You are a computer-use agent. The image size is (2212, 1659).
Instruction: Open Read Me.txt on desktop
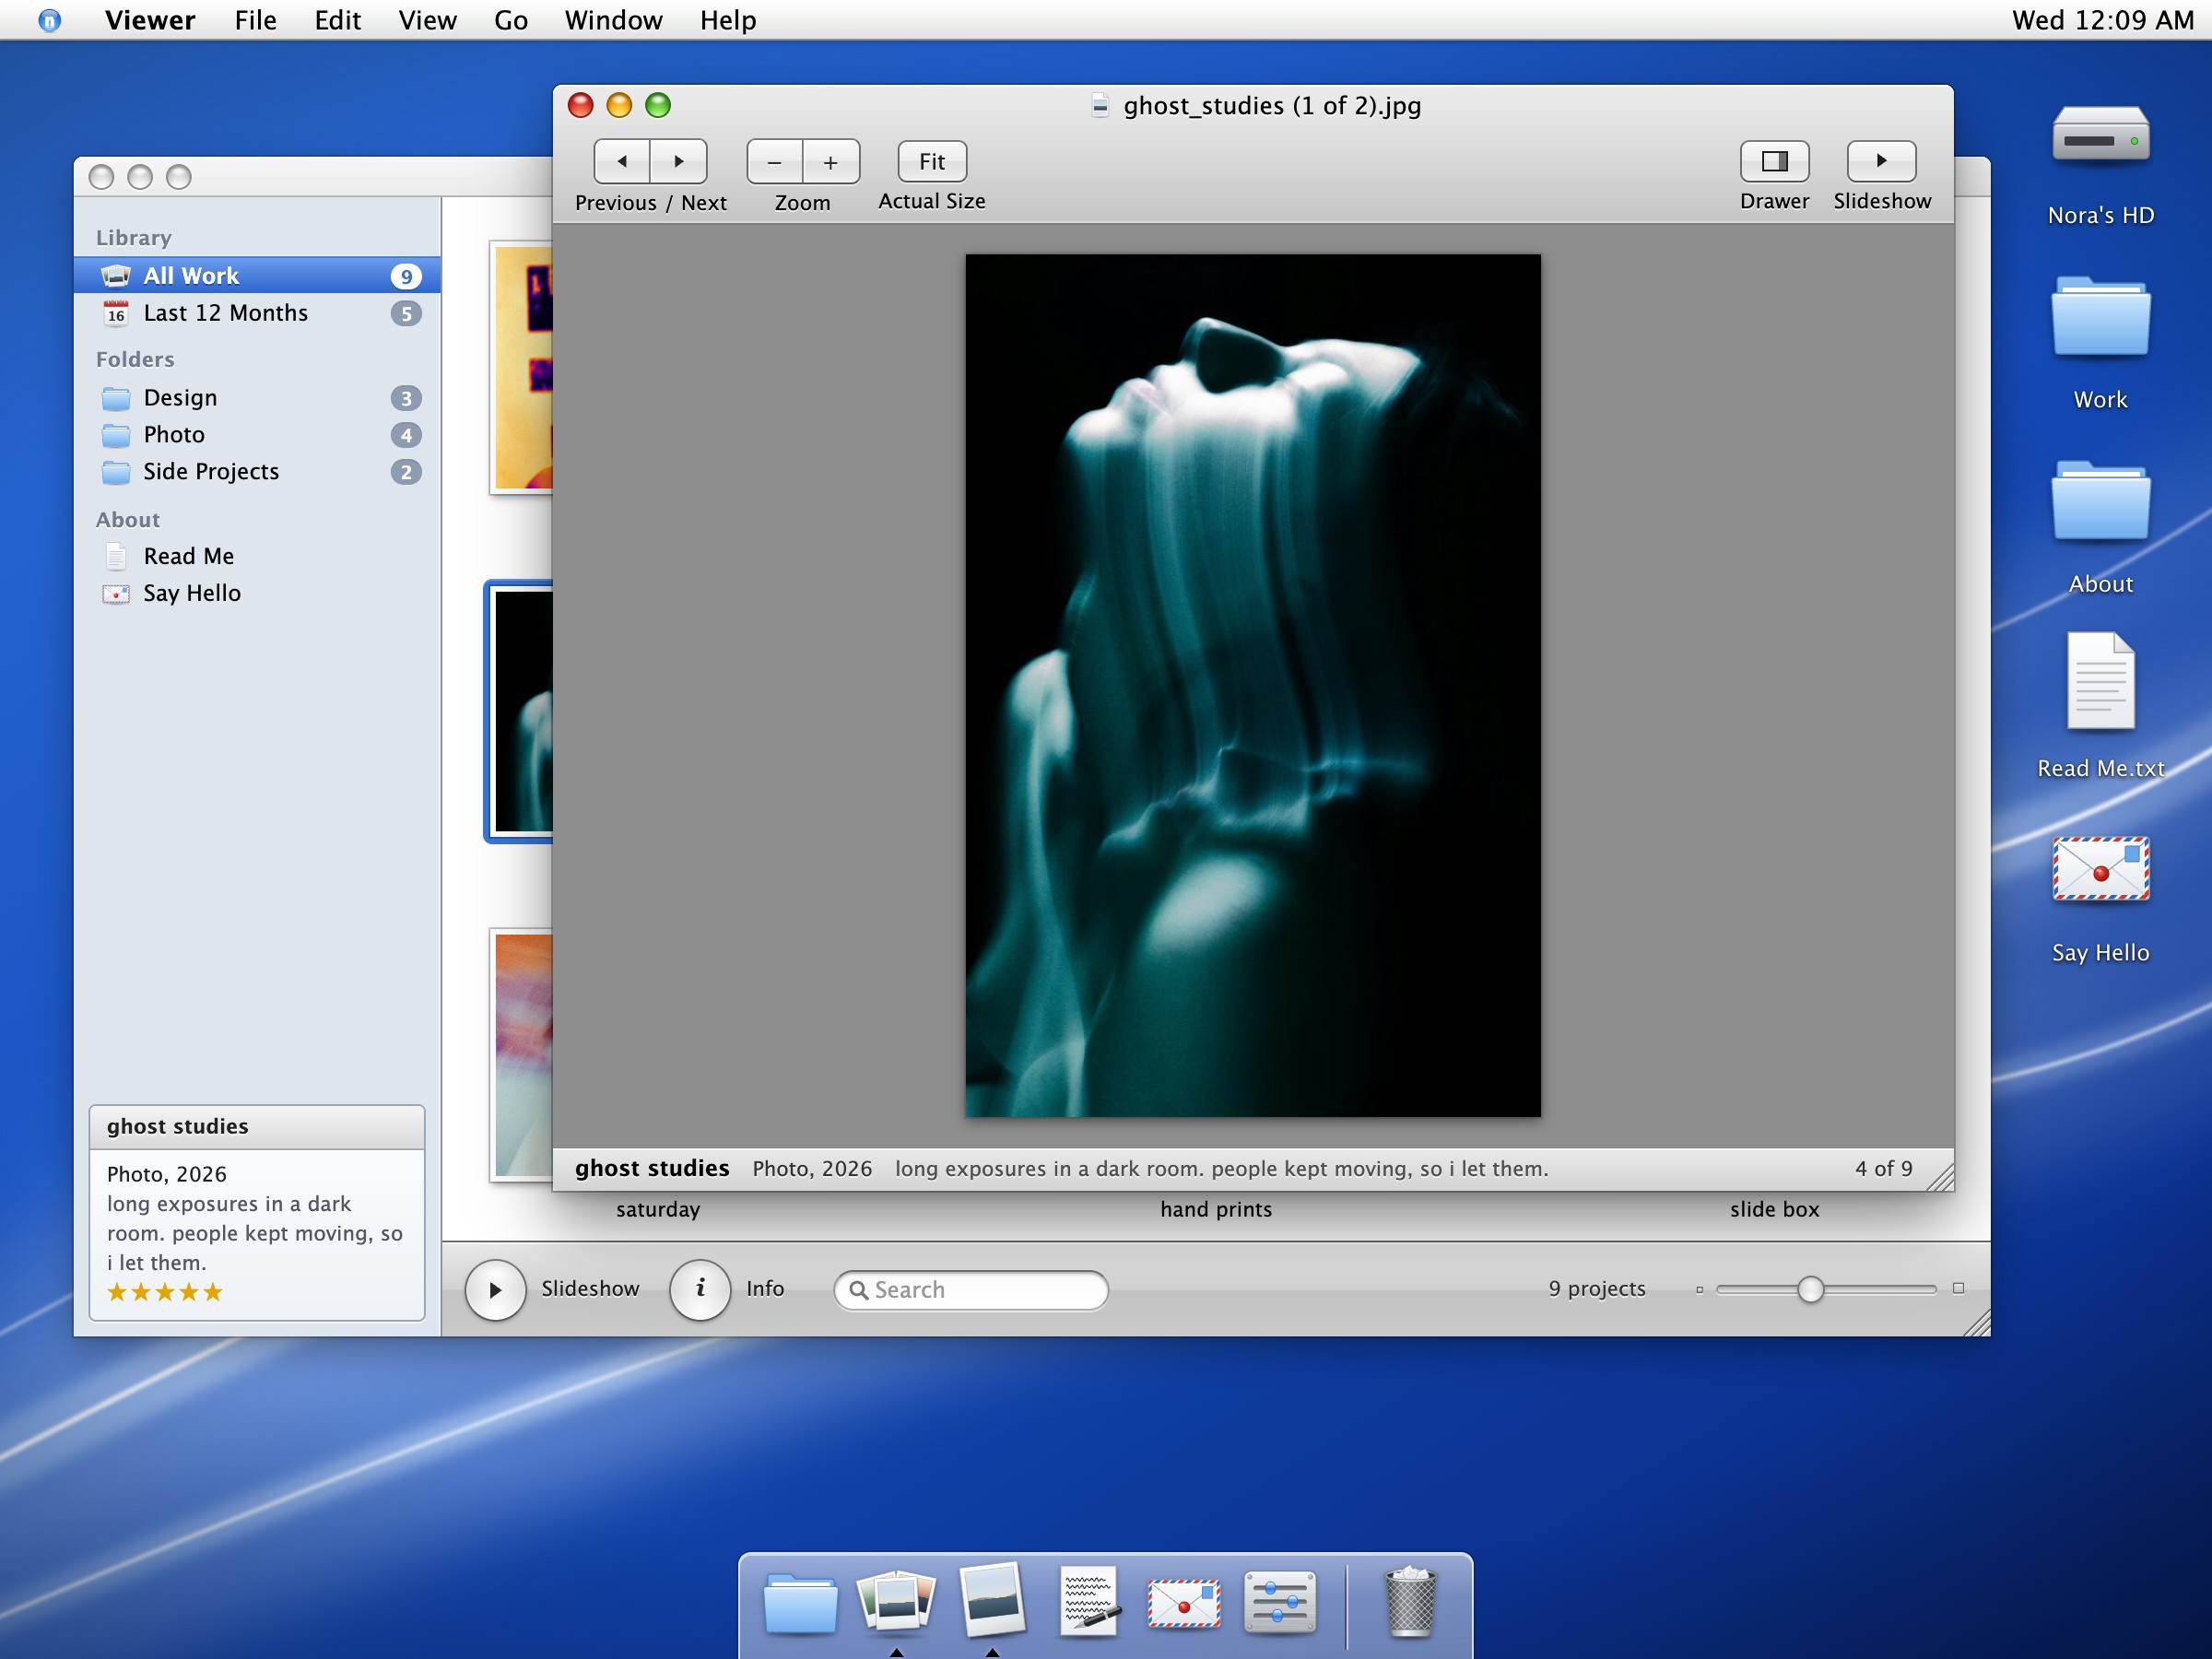click(x=2100, y=682)
